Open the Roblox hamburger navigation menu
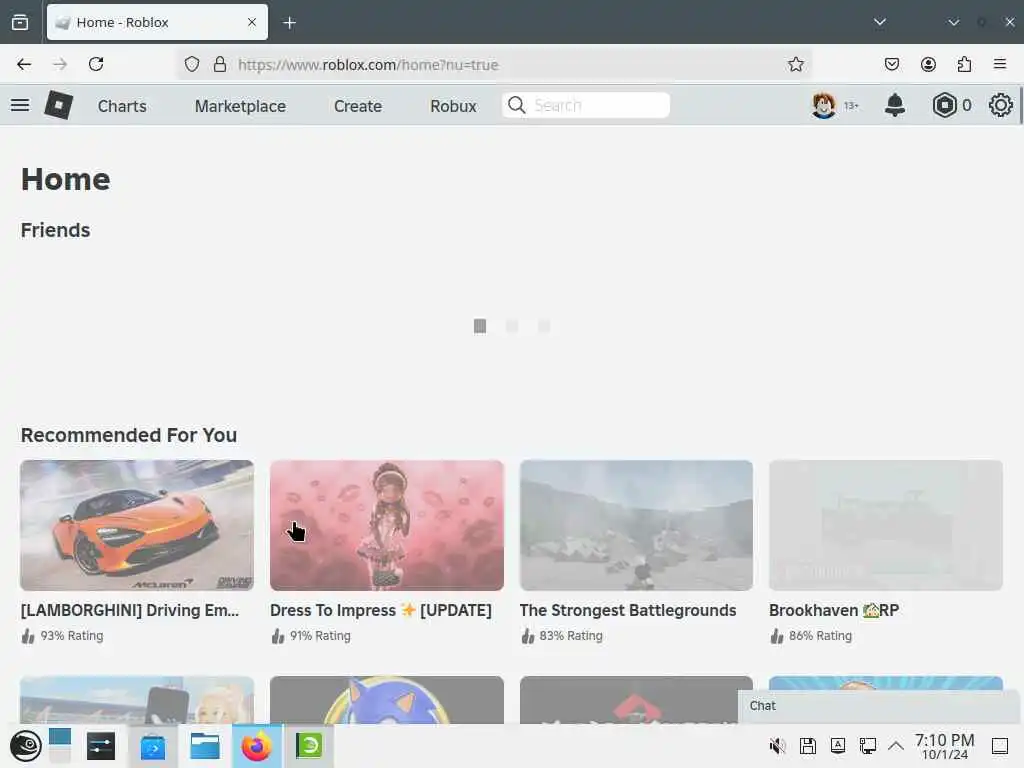The image size is (1024, 768). [20, 105]
